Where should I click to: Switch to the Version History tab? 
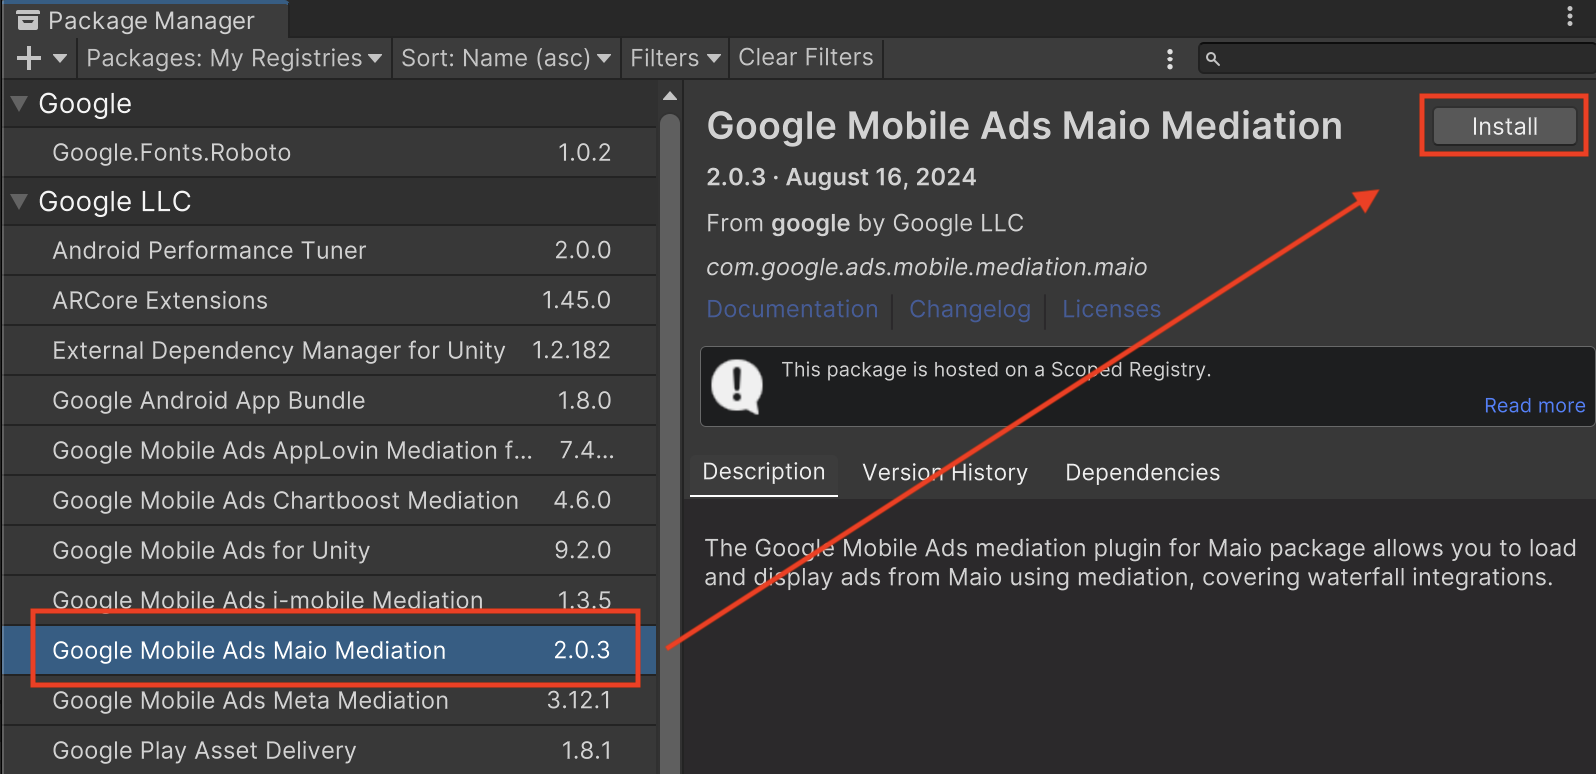945,473
